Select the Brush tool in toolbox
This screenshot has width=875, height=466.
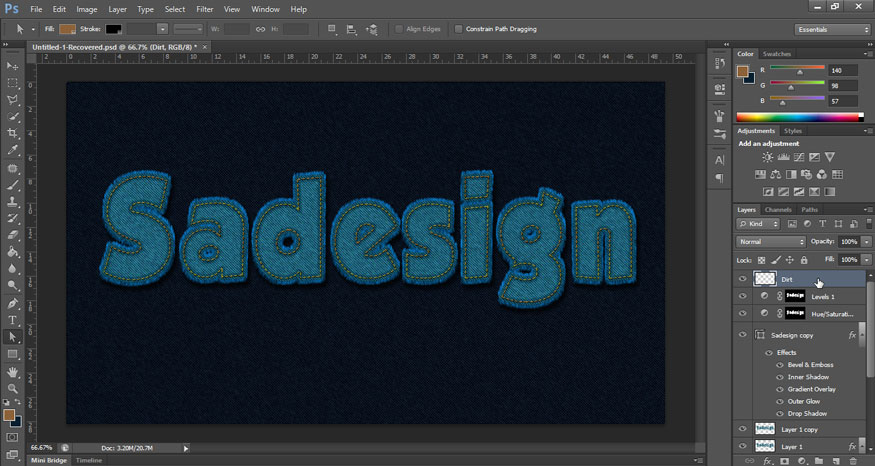12,185
